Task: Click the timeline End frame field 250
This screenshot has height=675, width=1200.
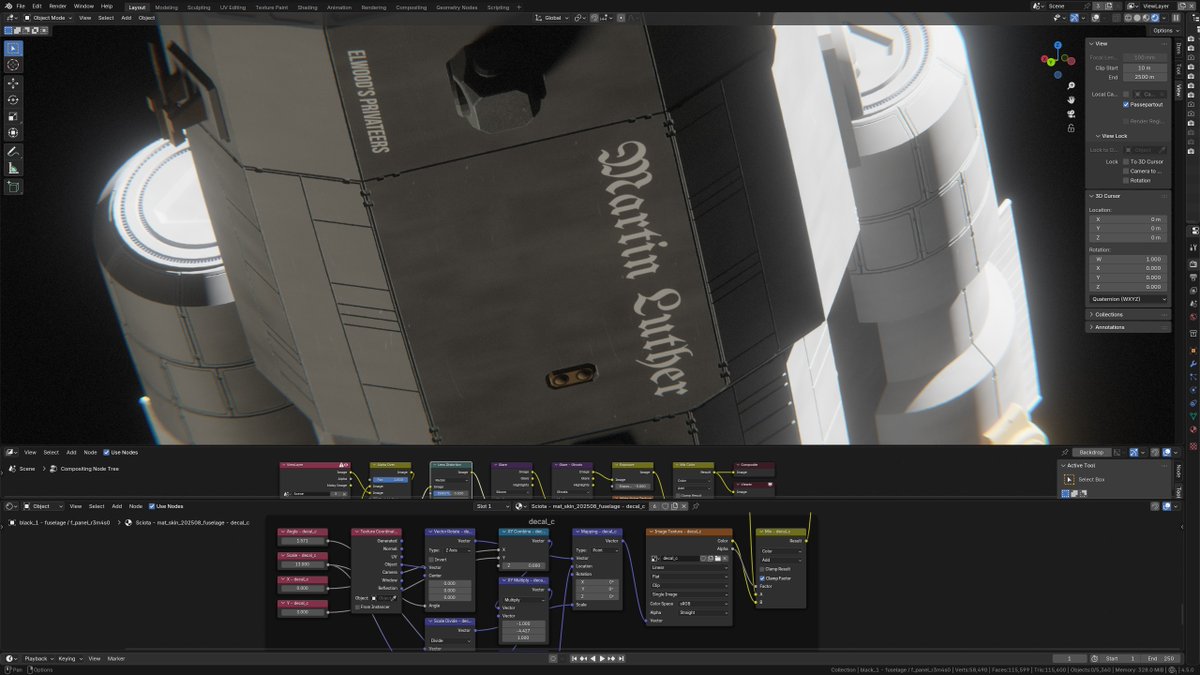Action: pyautogui.click(x=1159, y=659)
